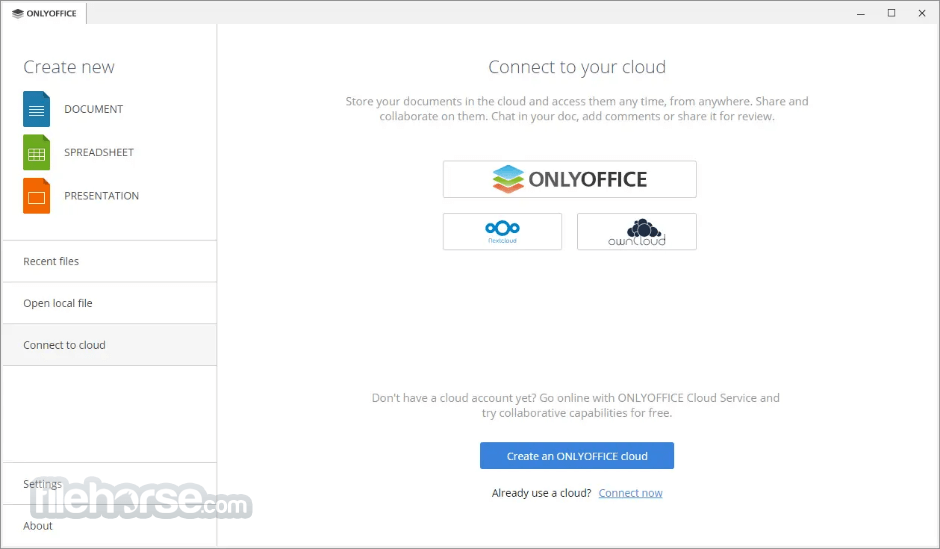Screen dimensions: 940x549
Task: Choose the ONLYOFFICE cloud provider
Action: [570, 179]
